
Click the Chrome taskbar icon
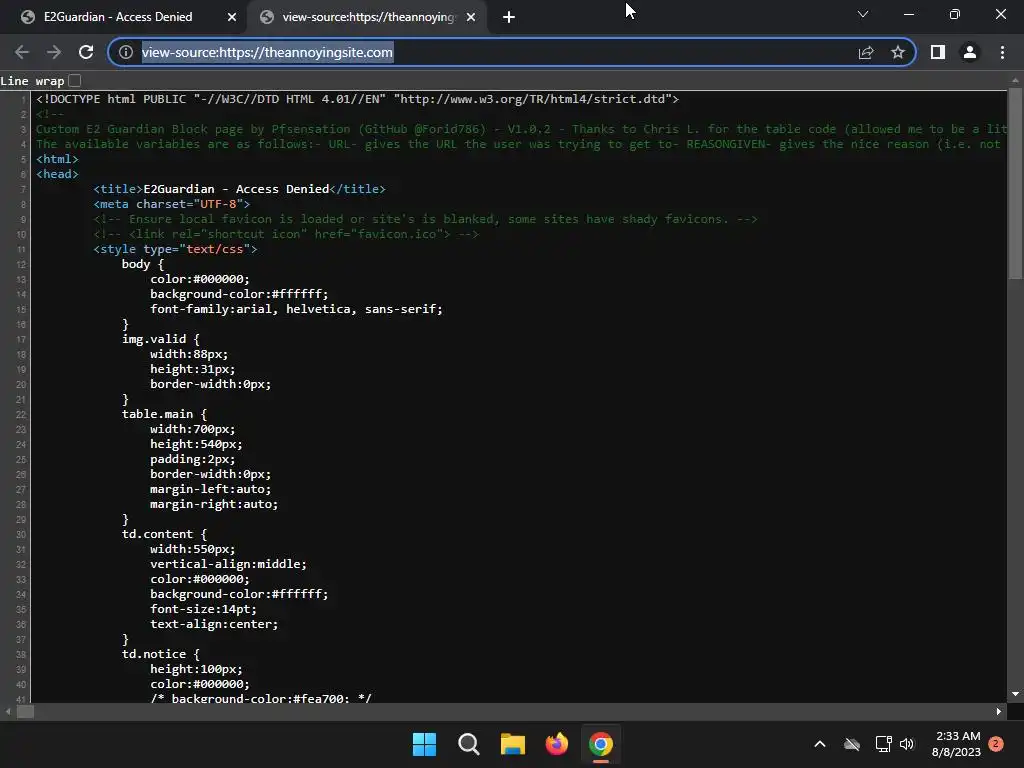click(601, 744)
